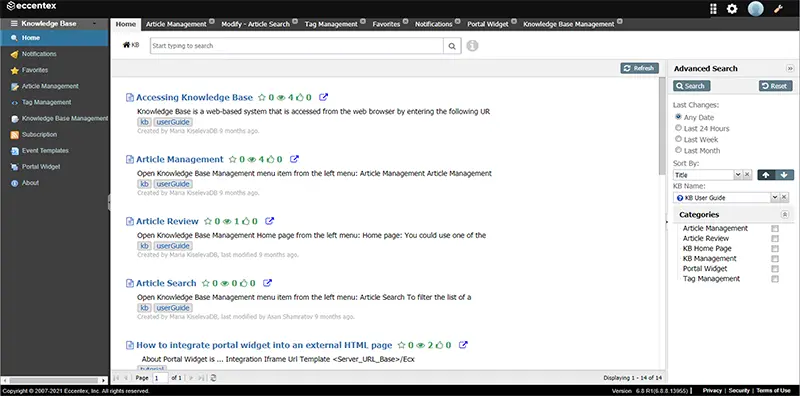Clear the KB Name field
The image size is (800, 396).
(x=785, y=197)
